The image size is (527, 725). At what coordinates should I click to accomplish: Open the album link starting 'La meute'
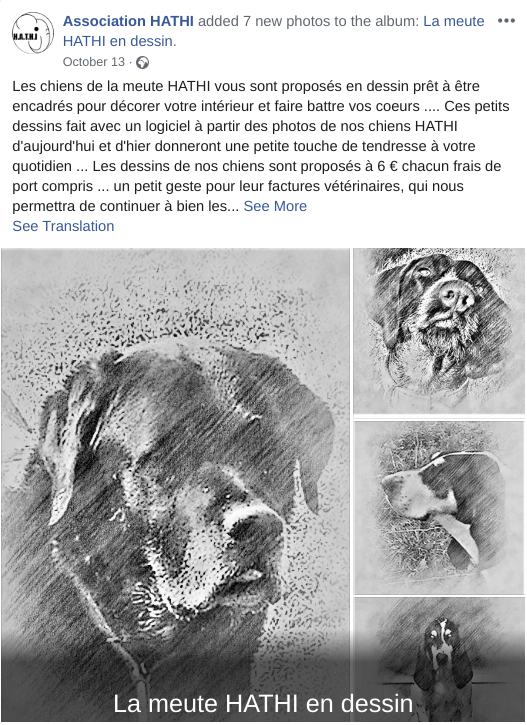(453, 21)
